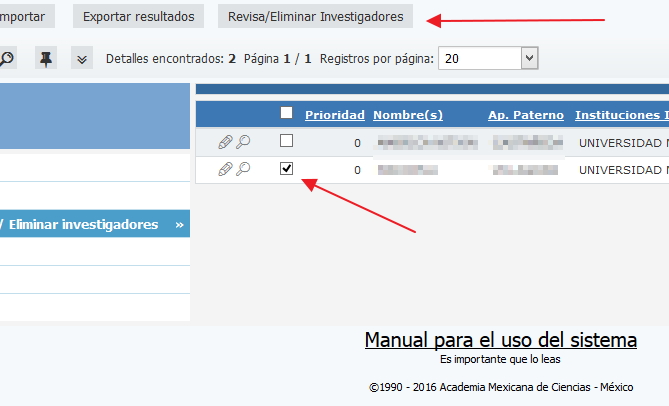The height and width of the screenshot is (406, 669).
Task: Click the double-chevron expand icon beside the pin
Action: click(x=81, y=59)
